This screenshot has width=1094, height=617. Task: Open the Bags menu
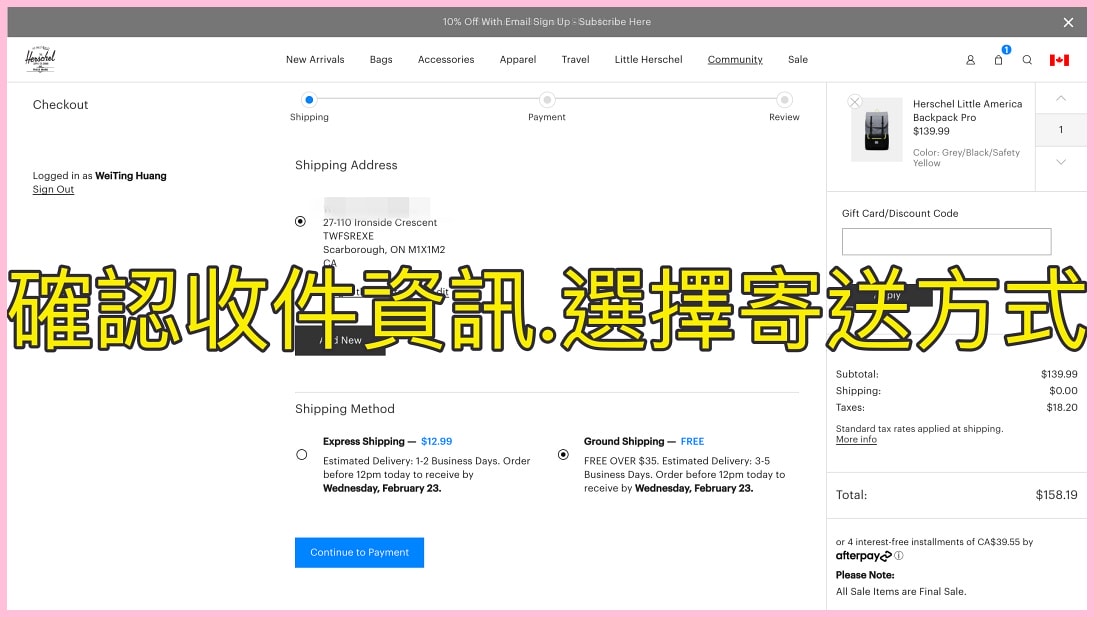coord(381,60)
